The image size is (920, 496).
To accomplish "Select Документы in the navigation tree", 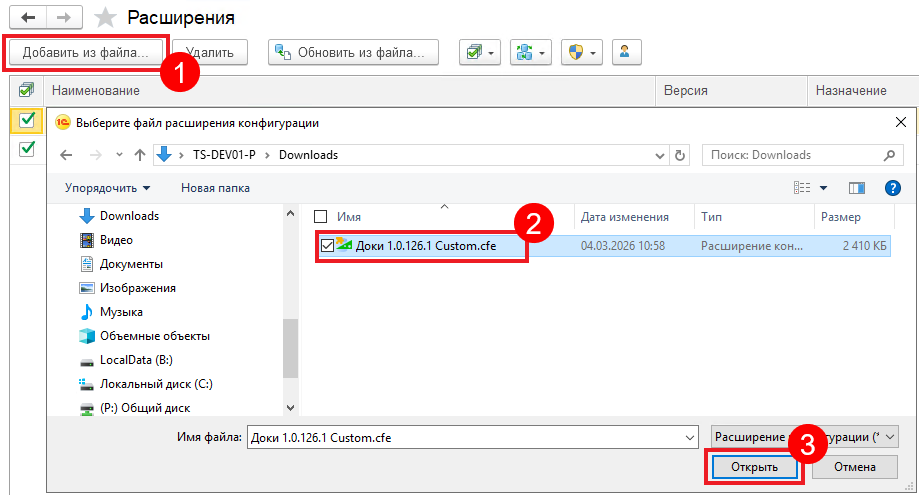I will pyautogui.click(x=131, y=264).
